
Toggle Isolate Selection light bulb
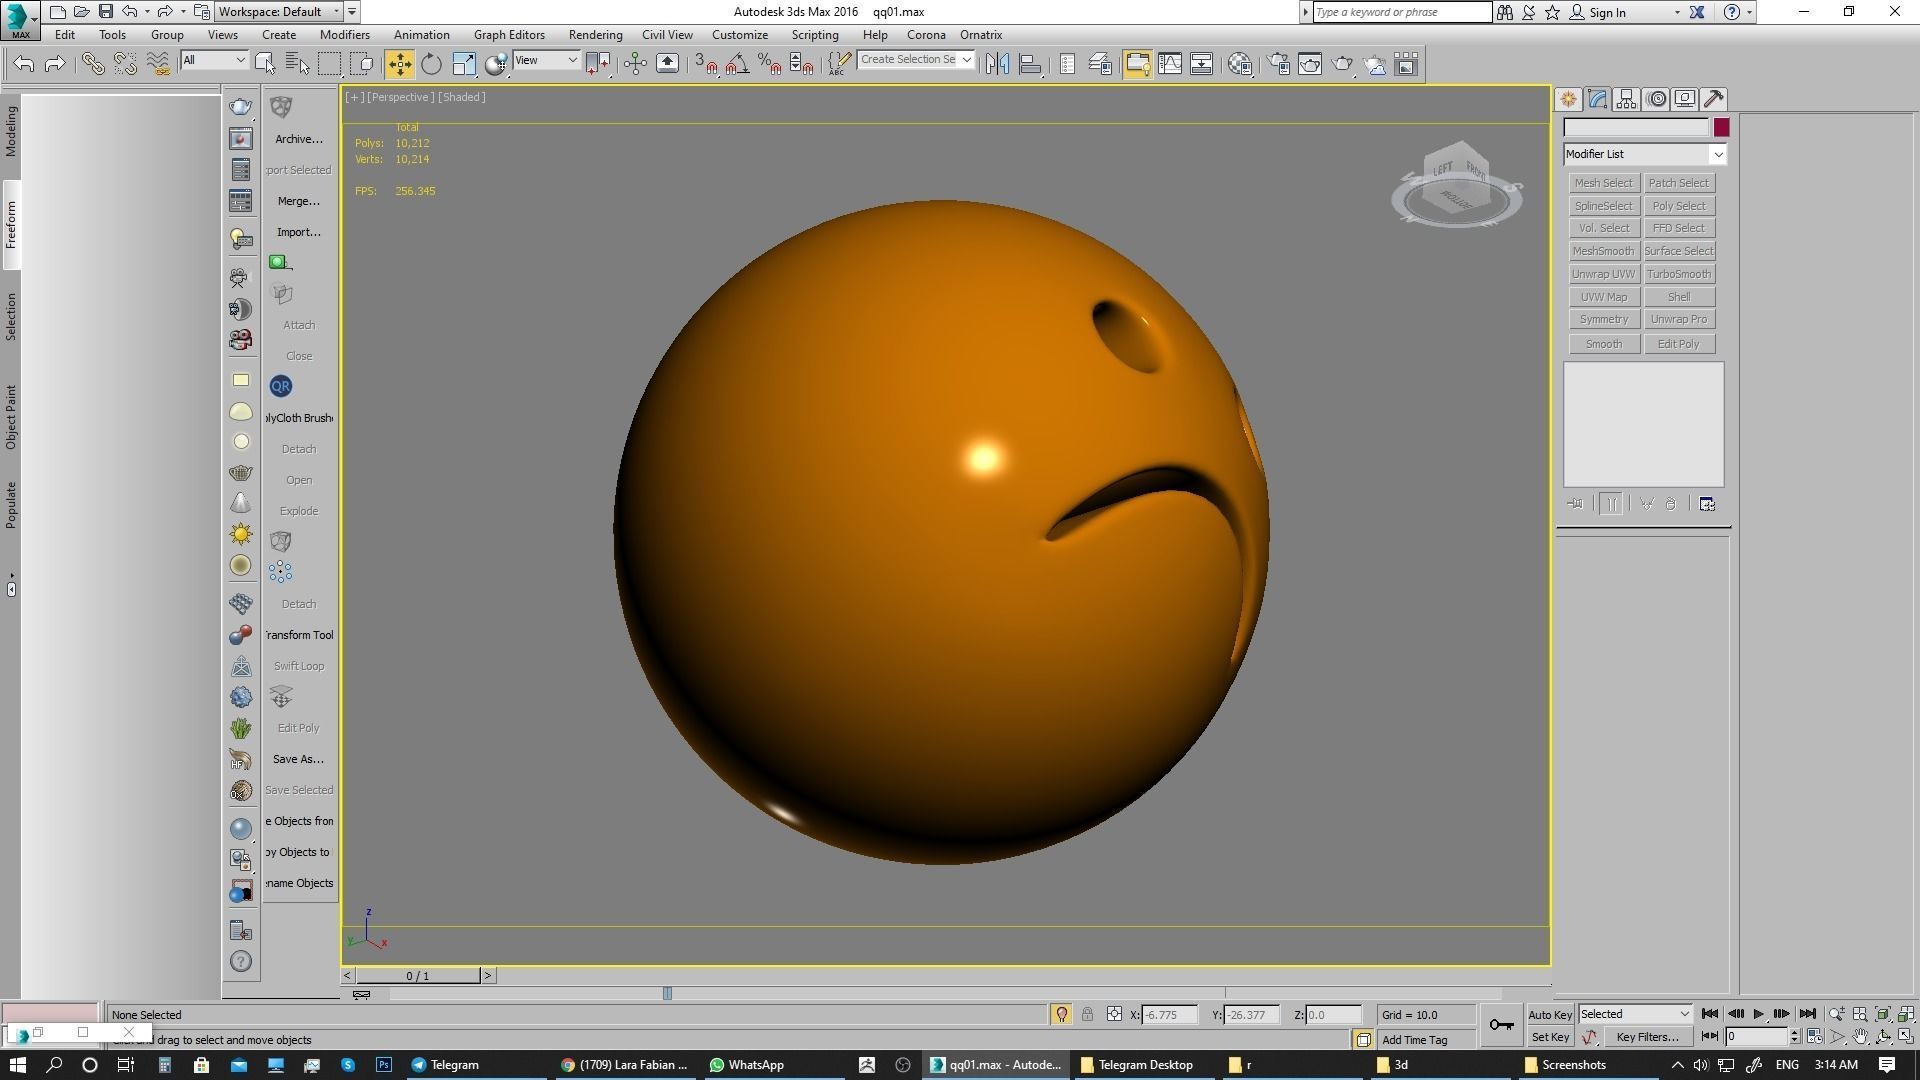click(x=1061, y=1014)
